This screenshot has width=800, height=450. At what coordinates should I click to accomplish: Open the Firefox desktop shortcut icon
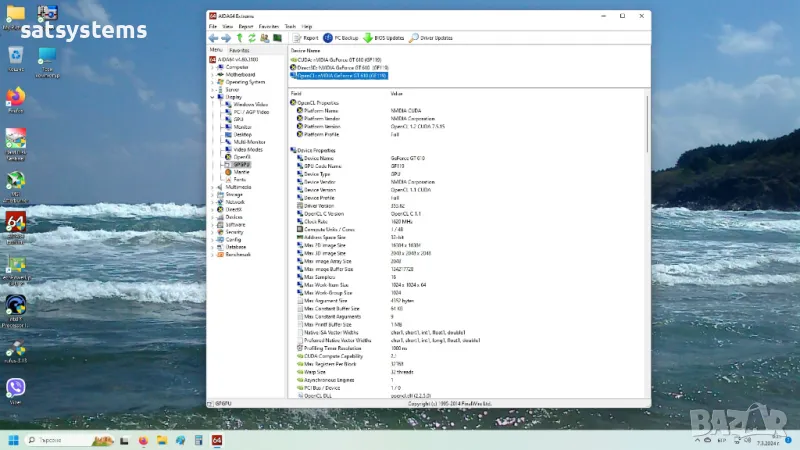click(16, 97)
